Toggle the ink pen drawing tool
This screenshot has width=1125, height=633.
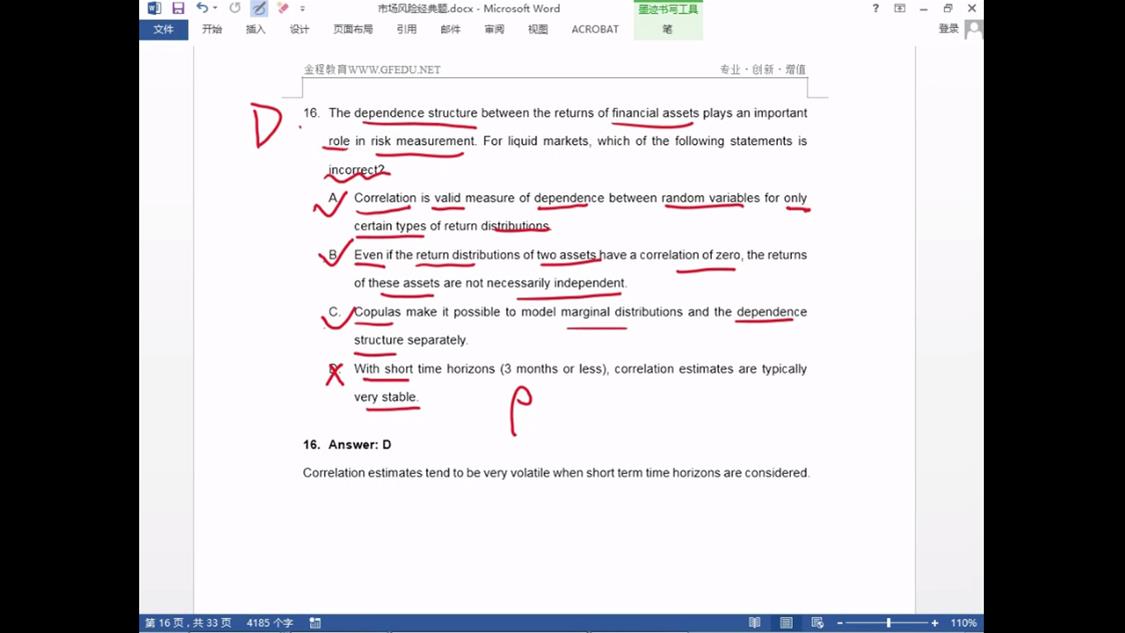259,9
